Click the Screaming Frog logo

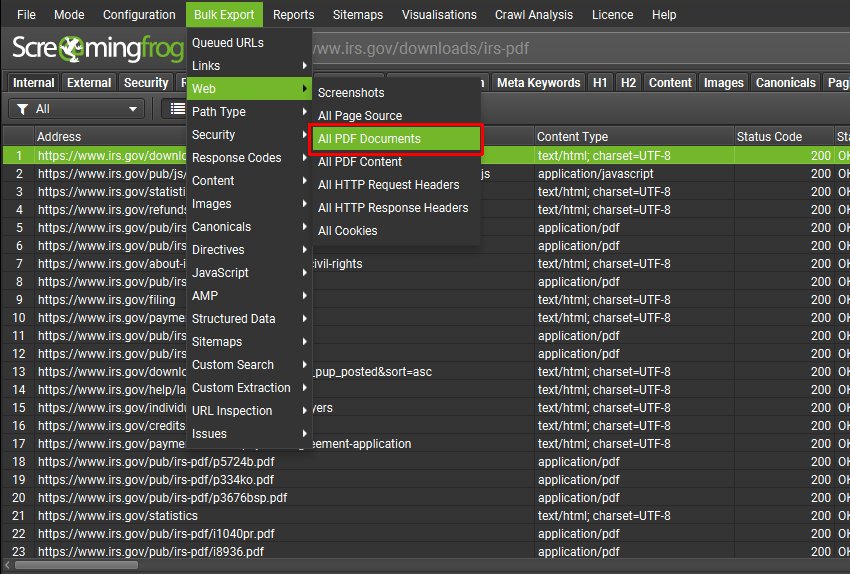click(98, 49)
